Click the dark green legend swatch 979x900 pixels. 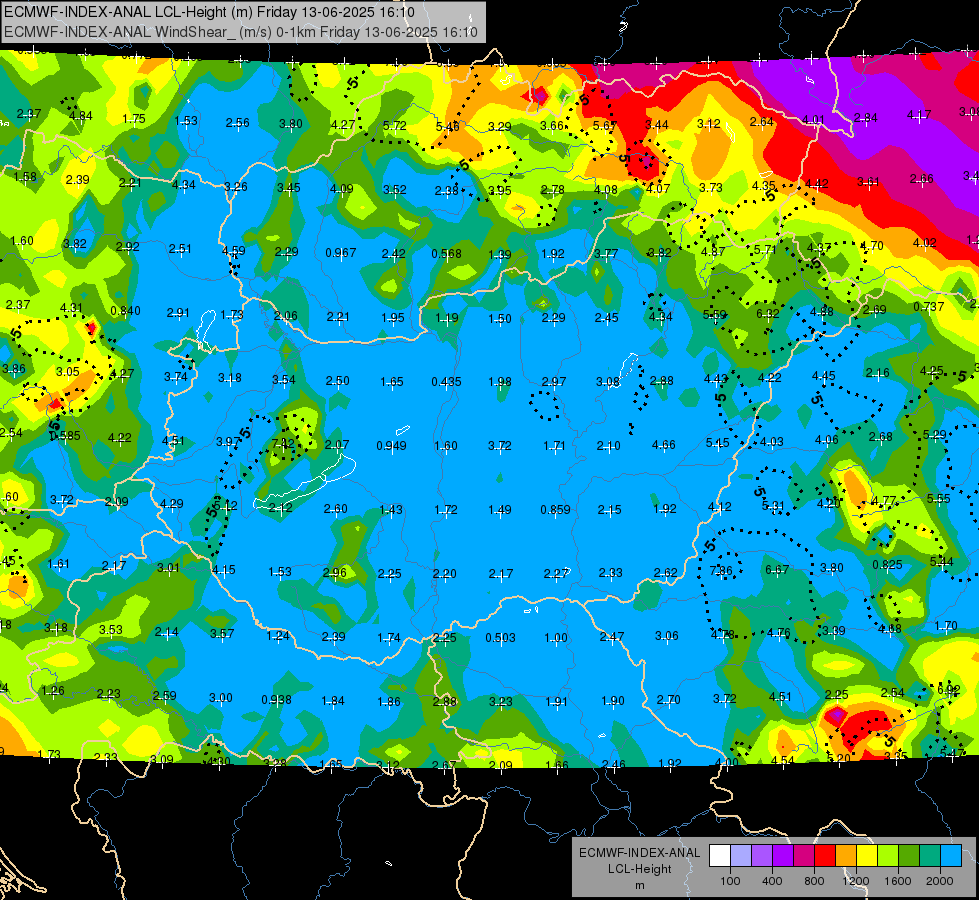click(908, 856)
